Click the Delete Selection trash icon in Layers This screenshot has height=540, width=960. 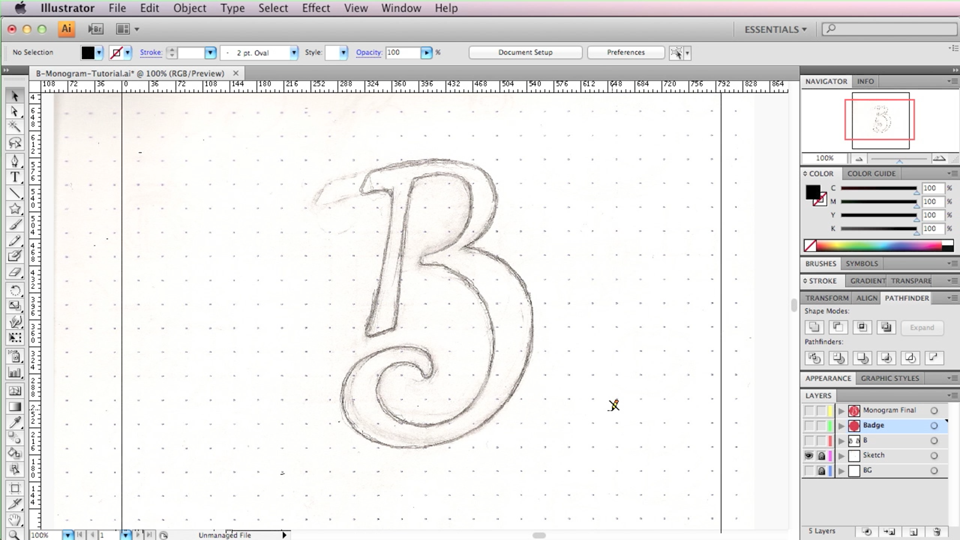coord(937,531)
